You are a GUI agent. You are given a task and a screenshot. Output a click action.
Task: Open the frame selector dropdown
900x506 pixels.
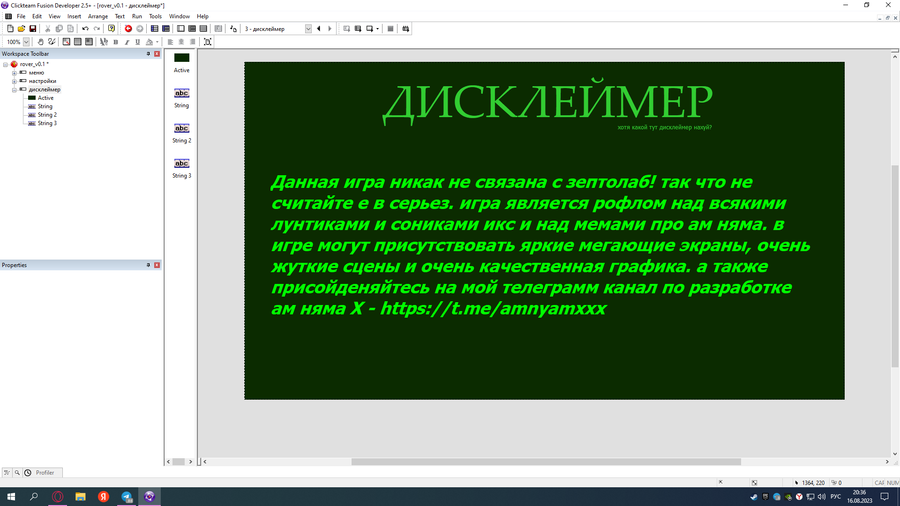308,29
